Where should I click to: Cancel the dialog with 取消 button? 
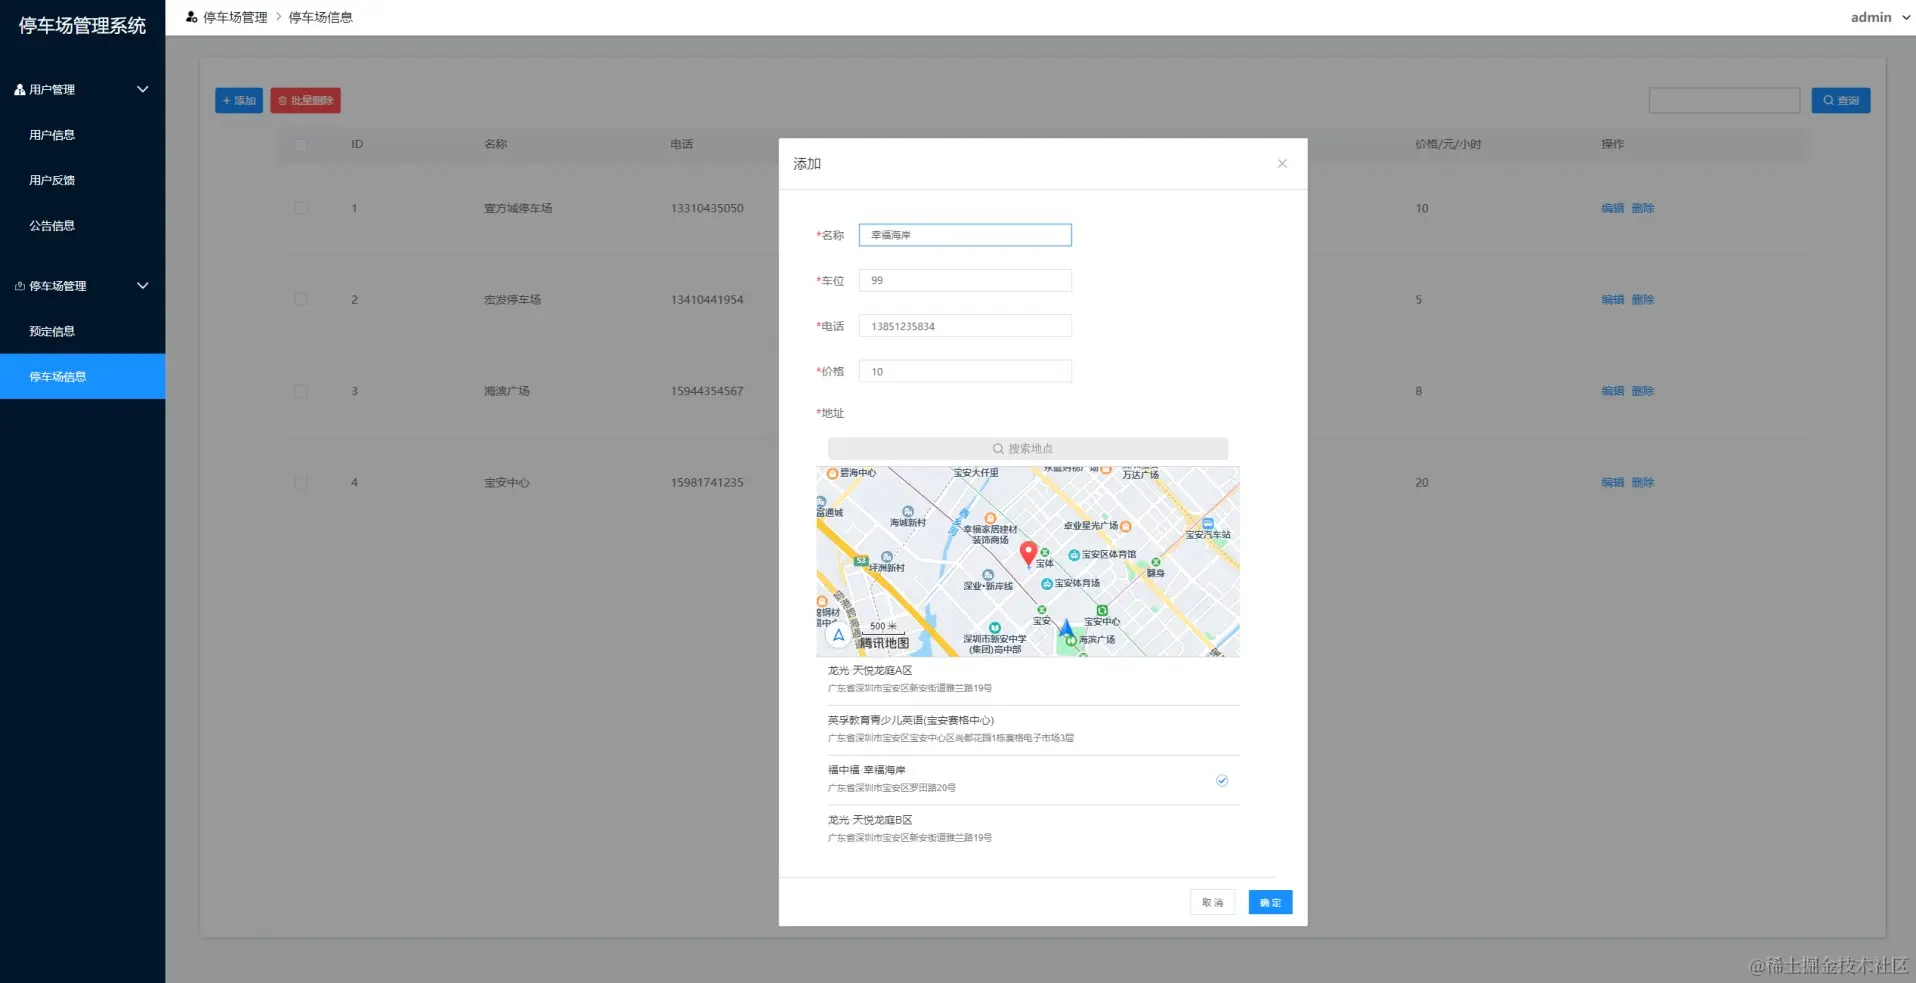coord(1212,902)
